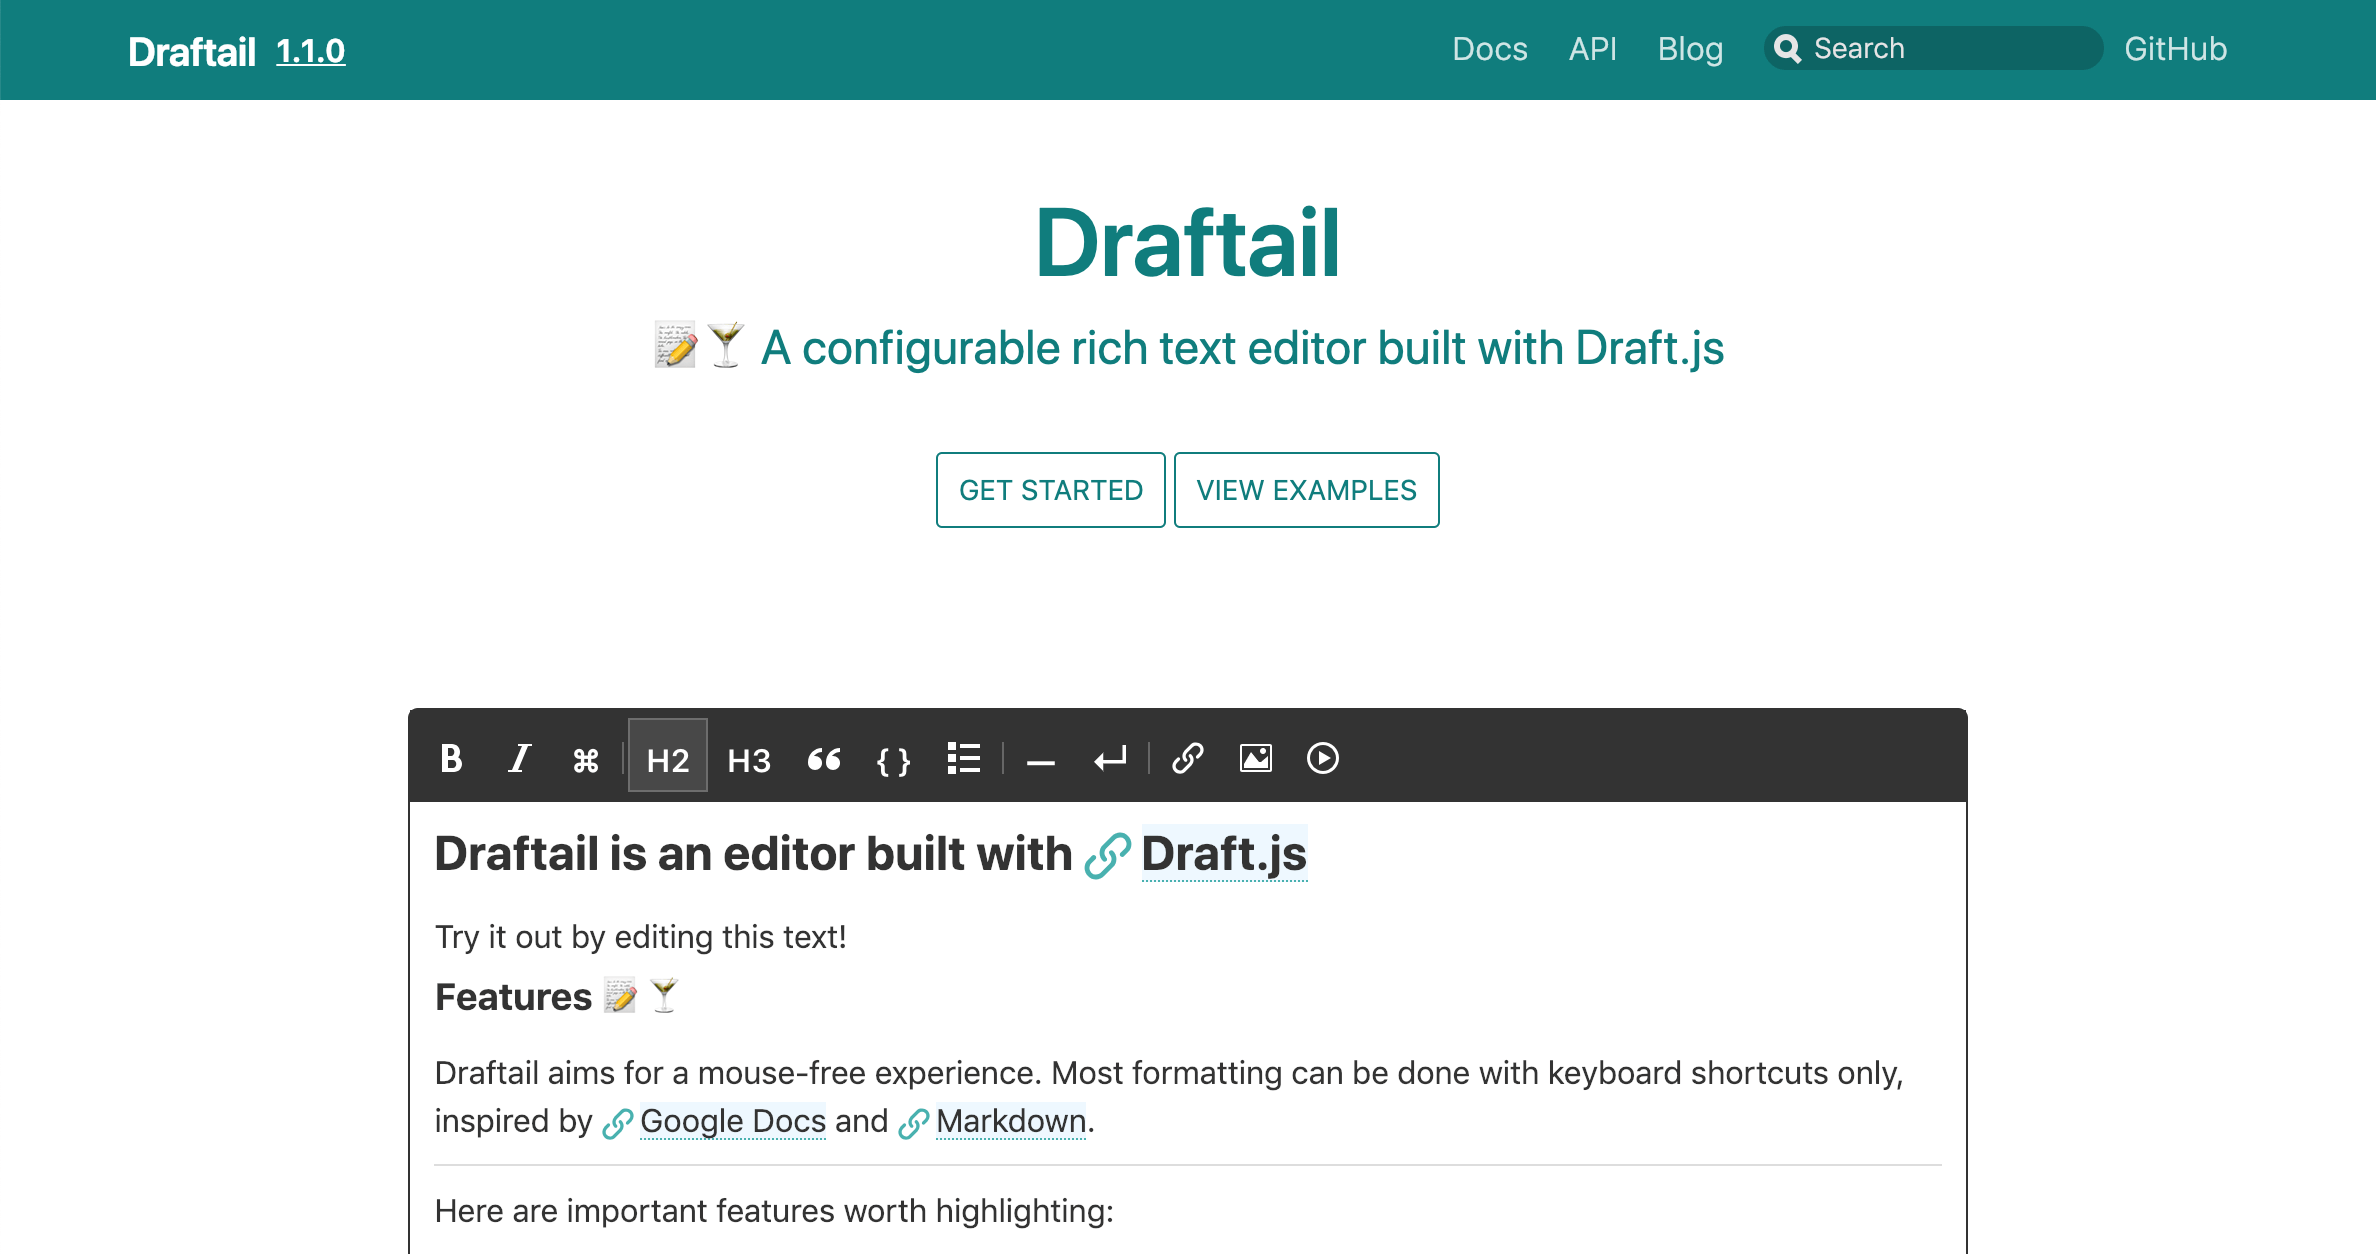
Task: Click the GET STARTED button
Action: click(x=1050, y=490)
